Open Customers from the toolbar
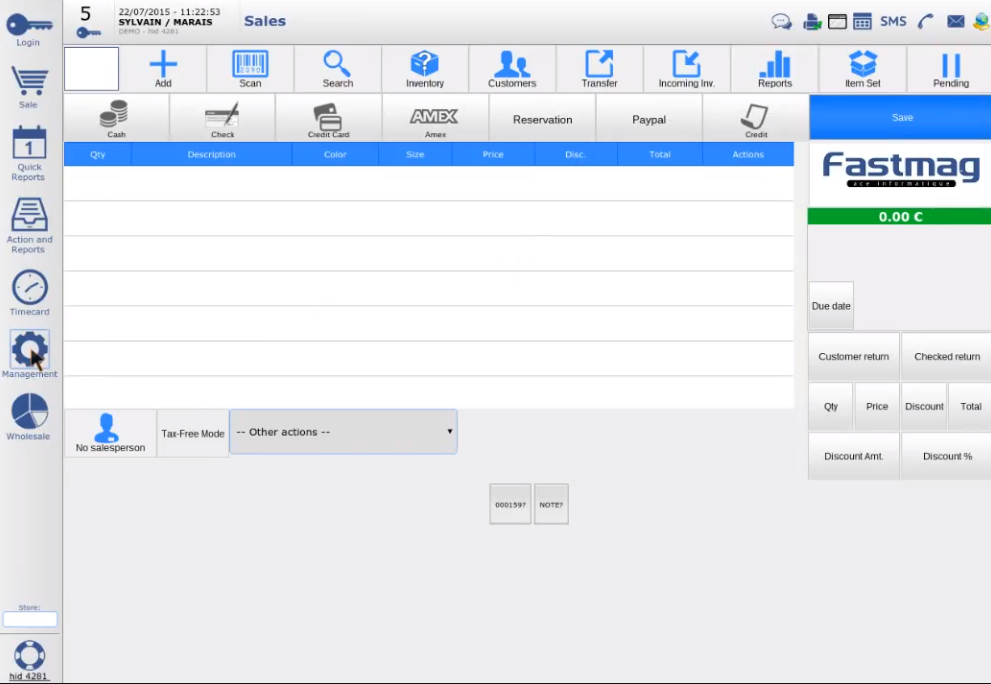This screenshot has height=684, width=991. (x=512, y=66)
